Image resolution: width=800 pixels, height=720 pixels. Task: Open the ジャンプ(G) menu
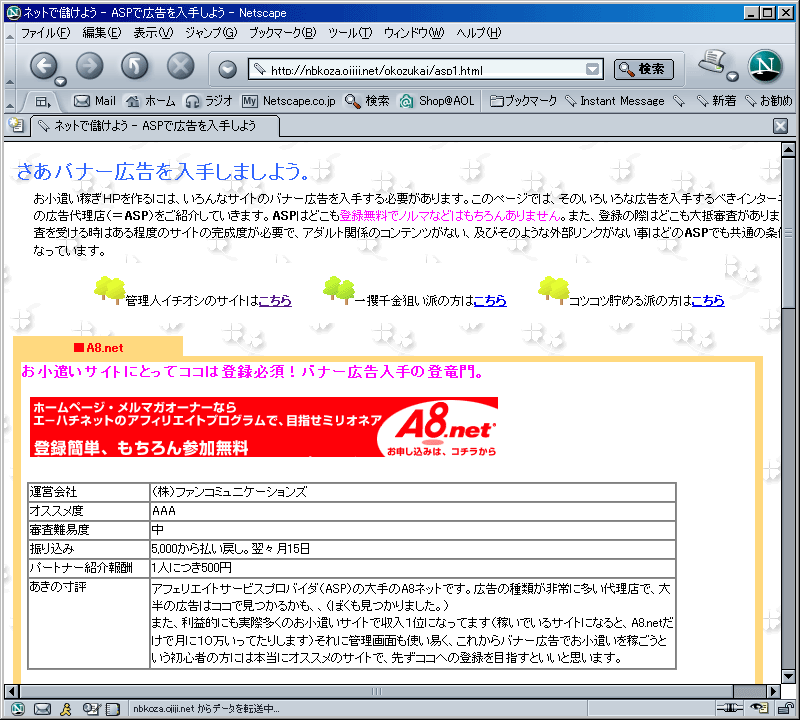pos(211,33)
